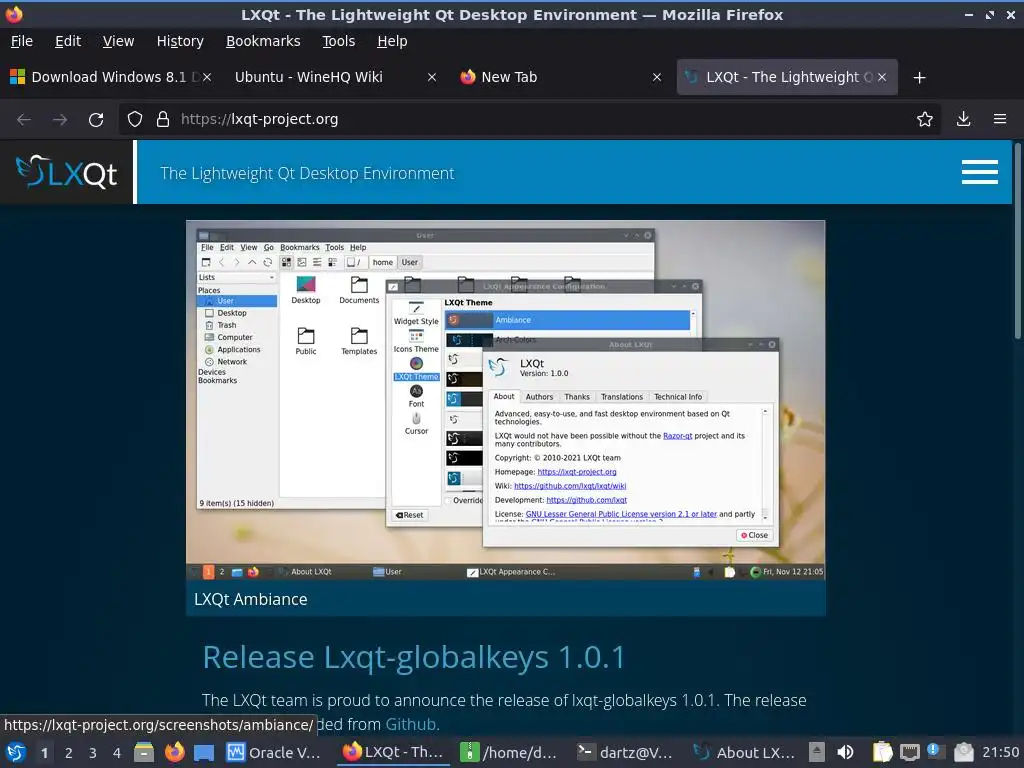Open the volume control in the tray

pos(845,753)
